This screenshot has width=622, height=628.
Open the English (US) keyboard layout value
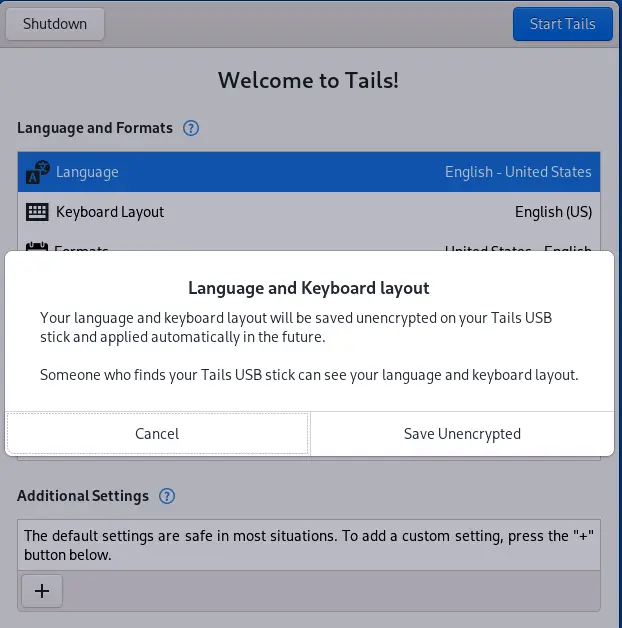(553, 212)
